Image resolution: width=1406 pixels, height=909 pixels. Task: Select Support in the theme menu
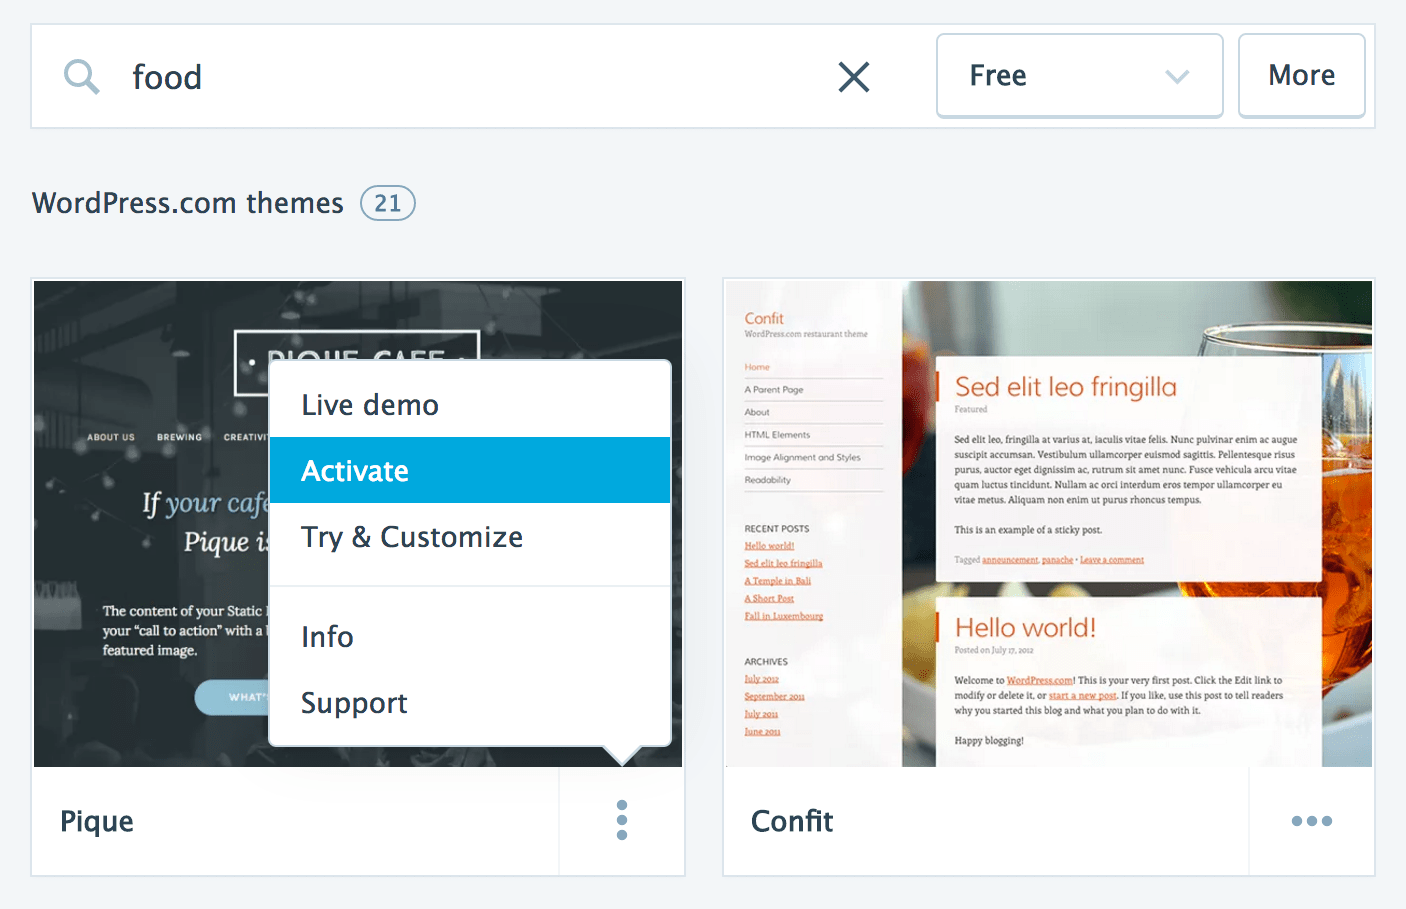354,703
